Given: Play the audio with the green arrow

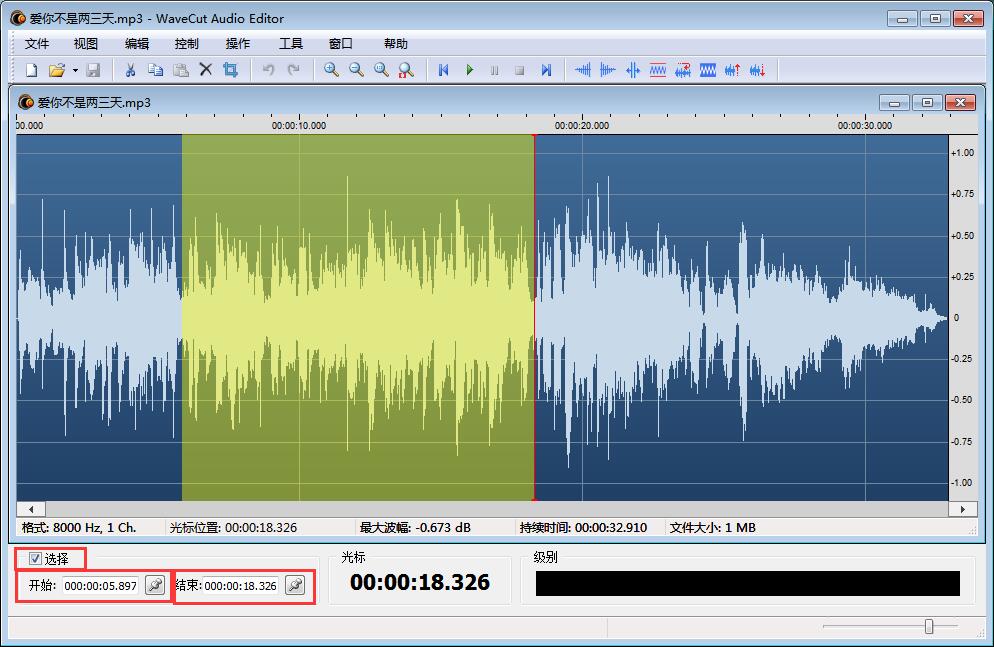Looking at the screenshot, I should coord(470,70).
